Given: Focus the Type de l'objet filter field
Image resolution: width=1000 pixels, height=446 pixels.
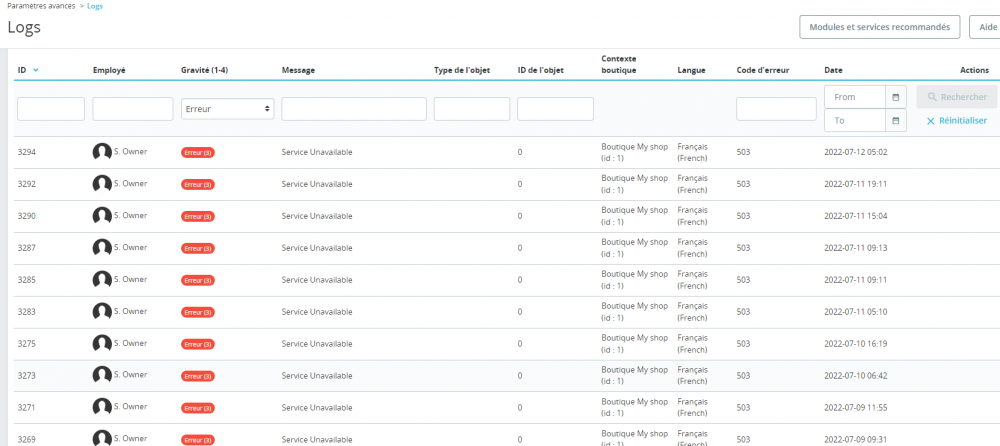Looking at the screenshot, I should tap(472, 109).
